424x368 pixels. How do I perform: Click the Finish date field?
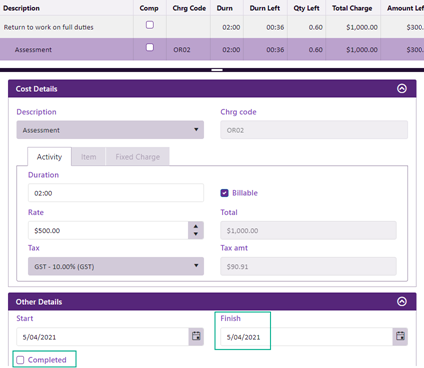(x=306, y=337)
